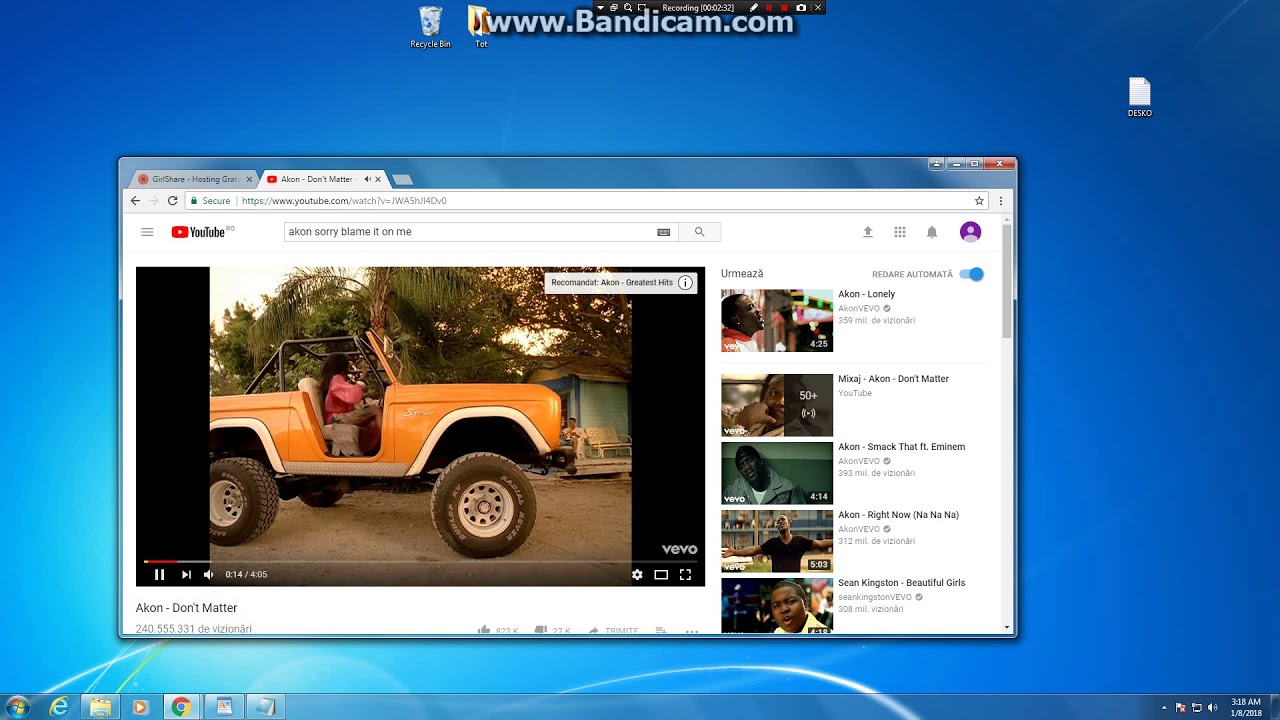Open the Recycle Bin desktop icon
This screenshot has height=720, width=1280.
click(x=430, y=27)
